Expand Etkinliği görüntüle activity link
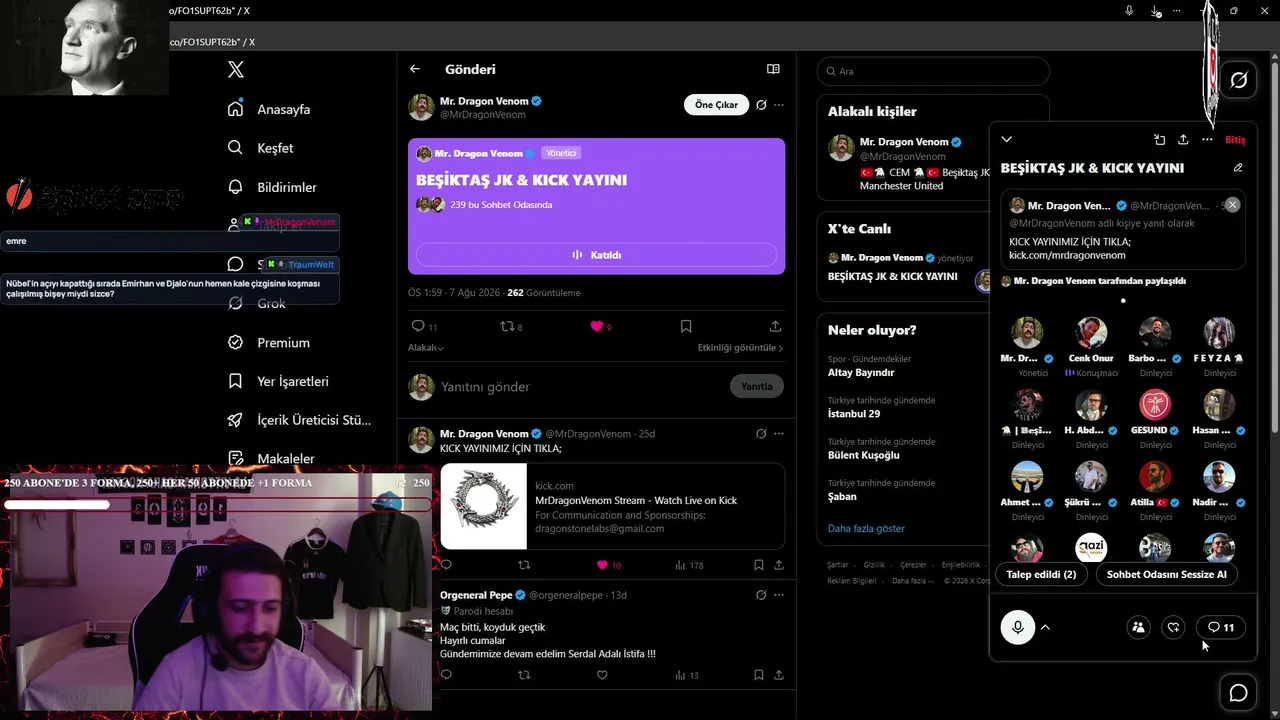Viewport: 1280px width, 720px height. (x=740, y=348)
